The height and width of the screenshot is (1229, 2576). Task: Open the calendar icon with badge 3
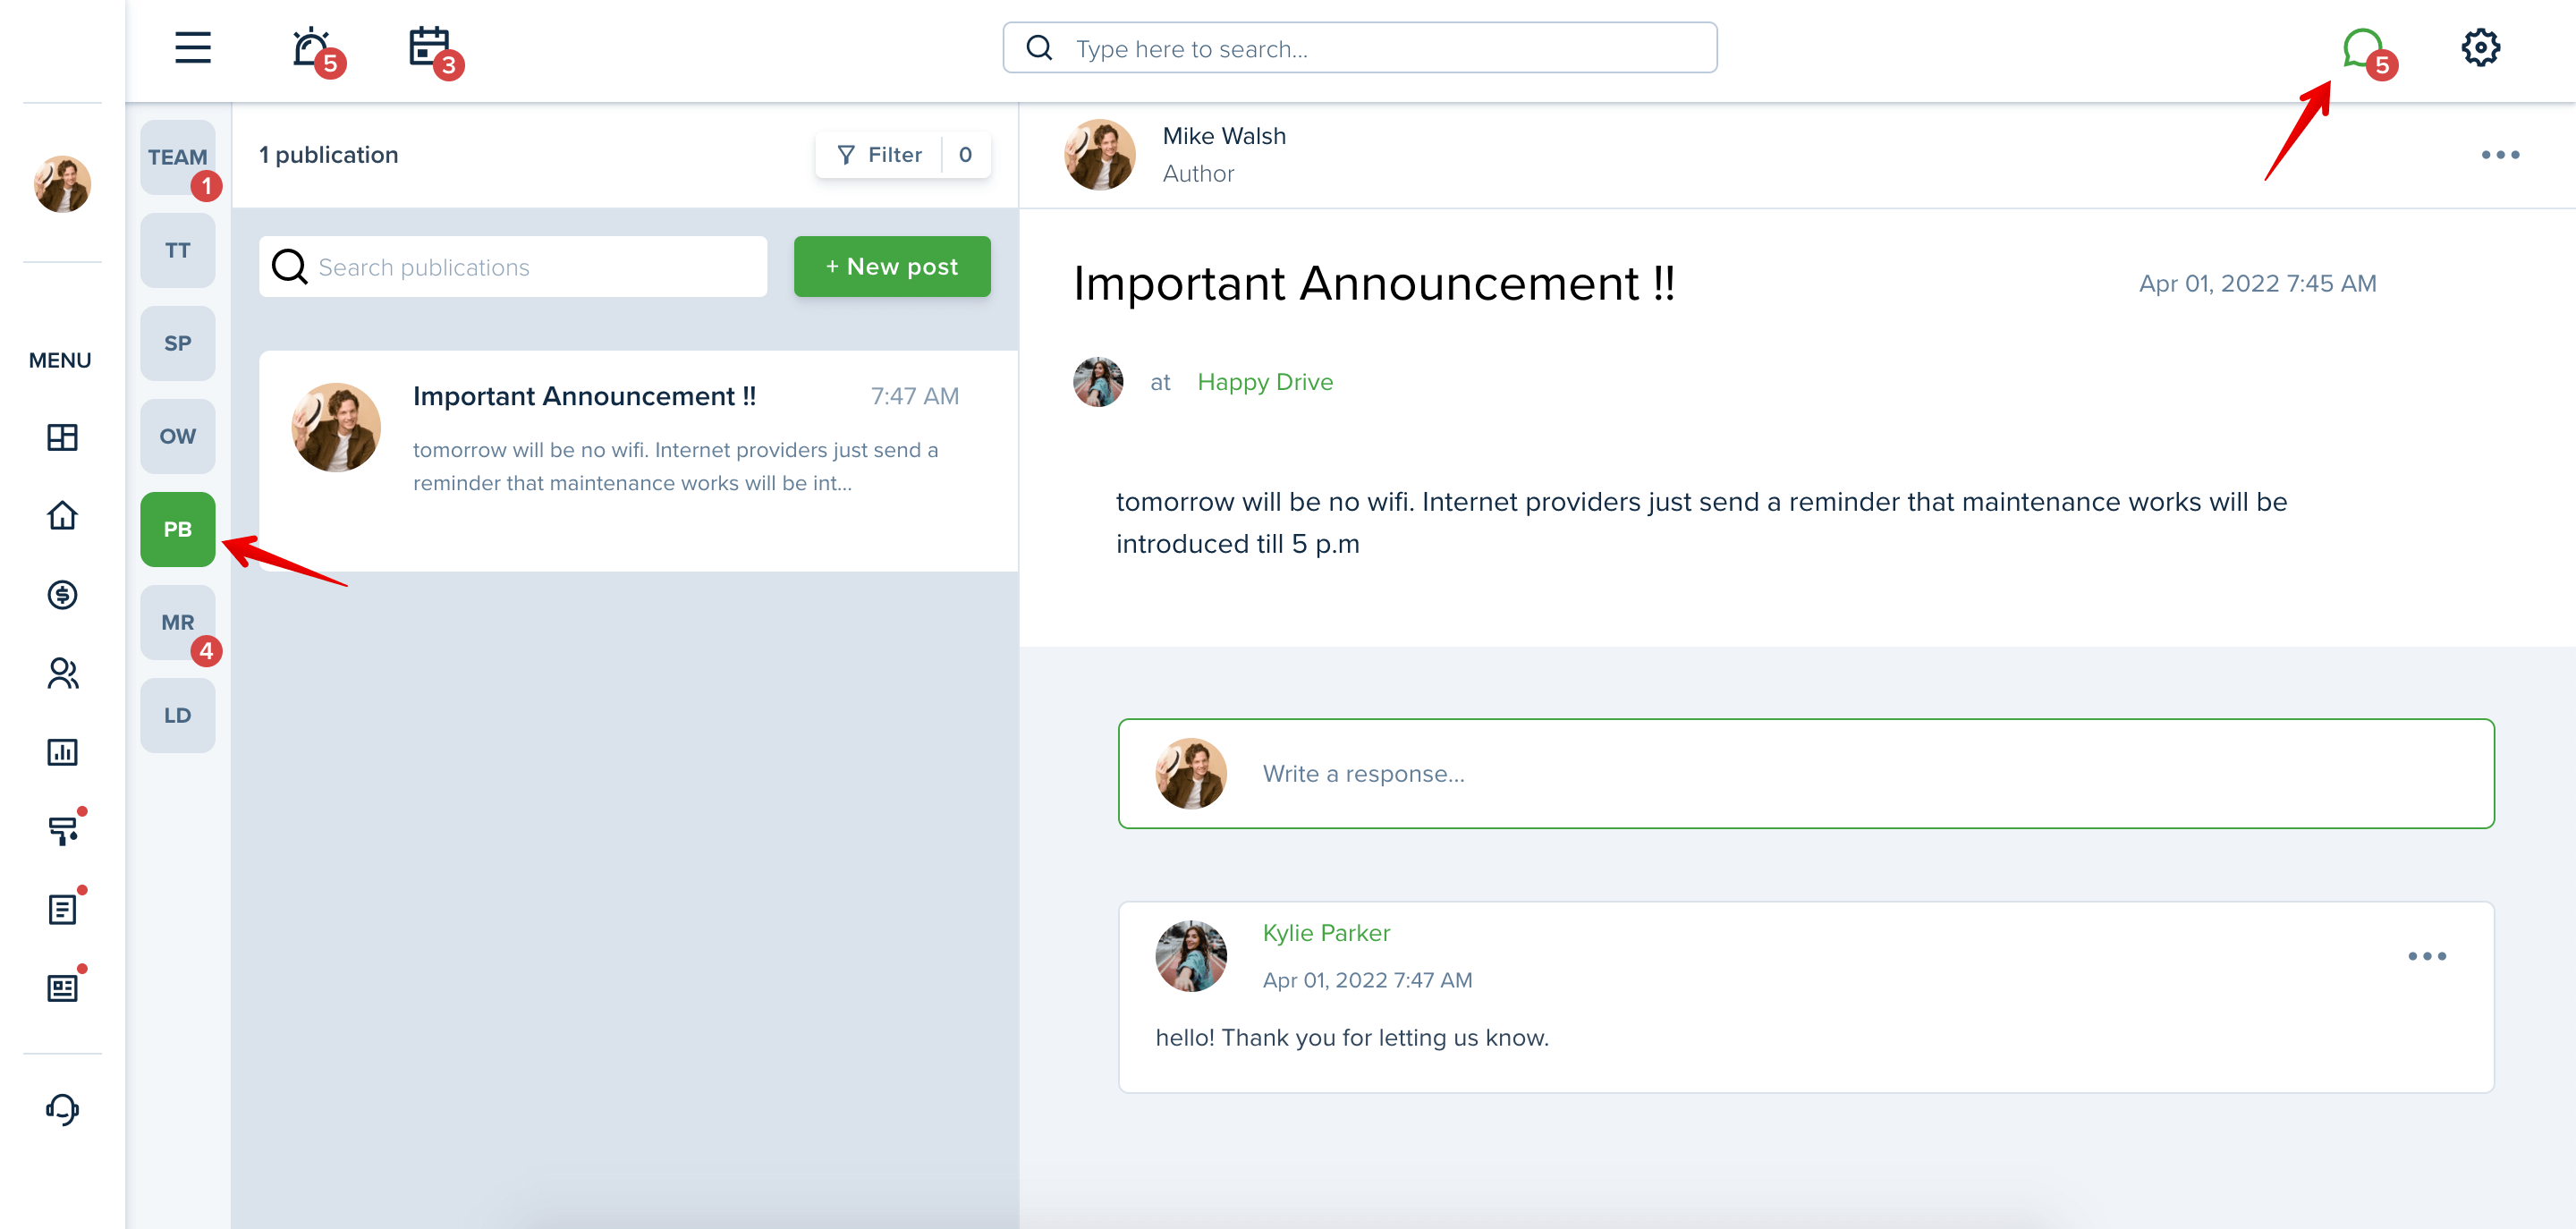pos(429,47)
